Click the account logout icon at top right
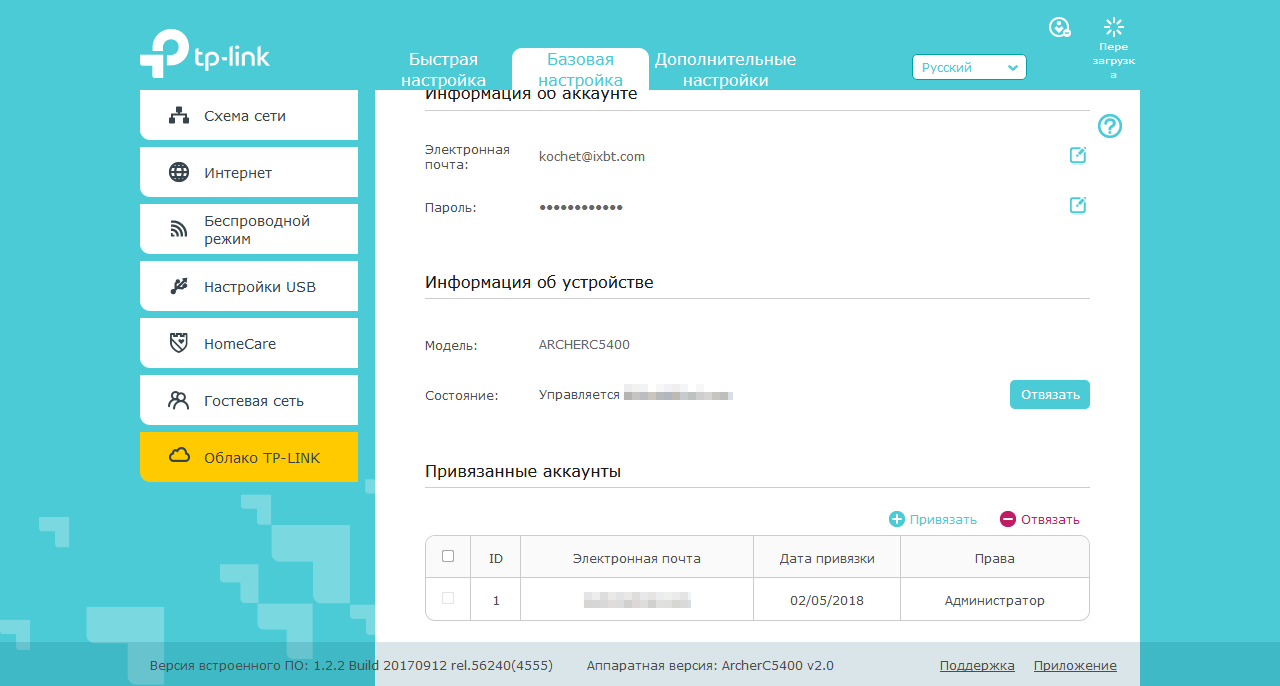The height and width of the screenshot is (686, 1280). (1060, 27)
